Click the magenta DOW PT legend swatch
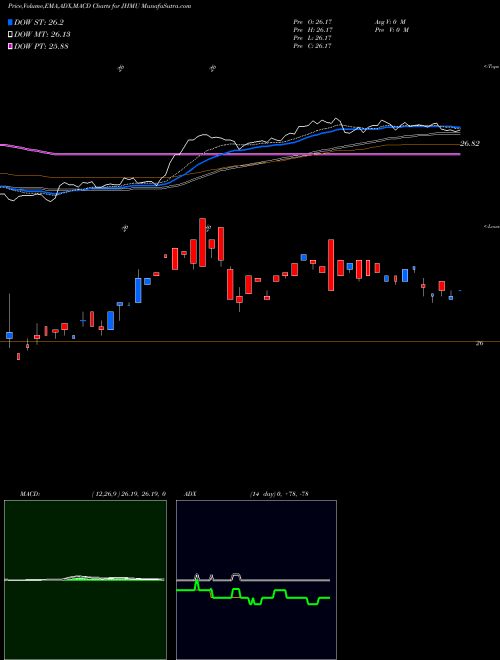 pos(11,46)
